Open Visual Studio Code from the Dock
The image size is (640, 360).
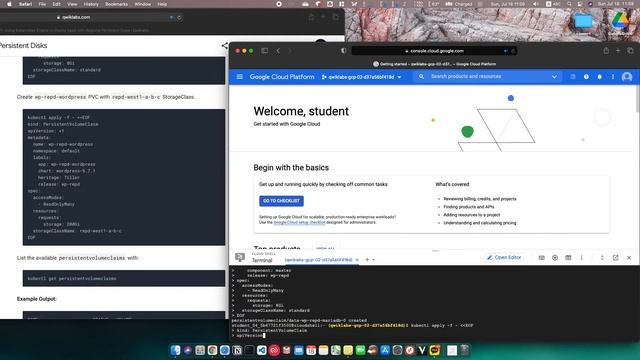coord(262,350)
